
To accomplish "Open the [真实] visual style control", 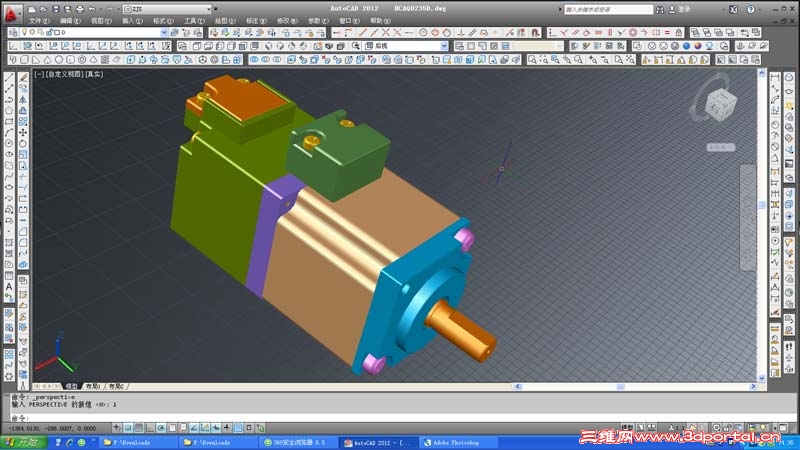I will pyautogui.click(x=94, y=74).
